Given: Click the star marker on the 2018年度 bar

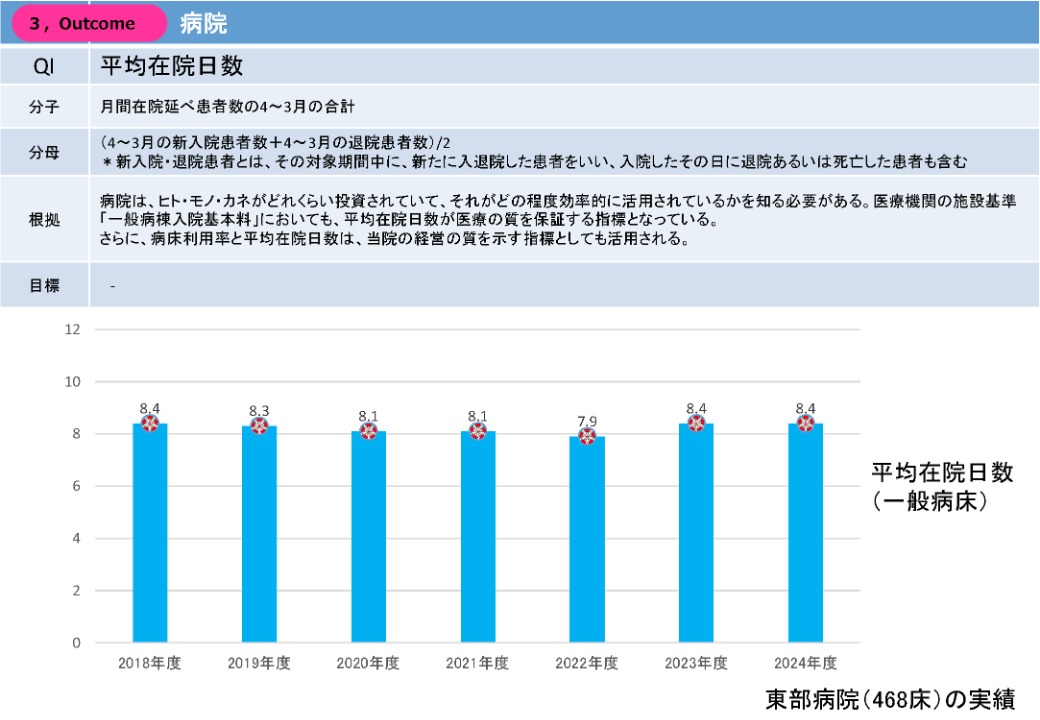Looking at the screenshot, I should pyautogui.click(x=150, y=424).
